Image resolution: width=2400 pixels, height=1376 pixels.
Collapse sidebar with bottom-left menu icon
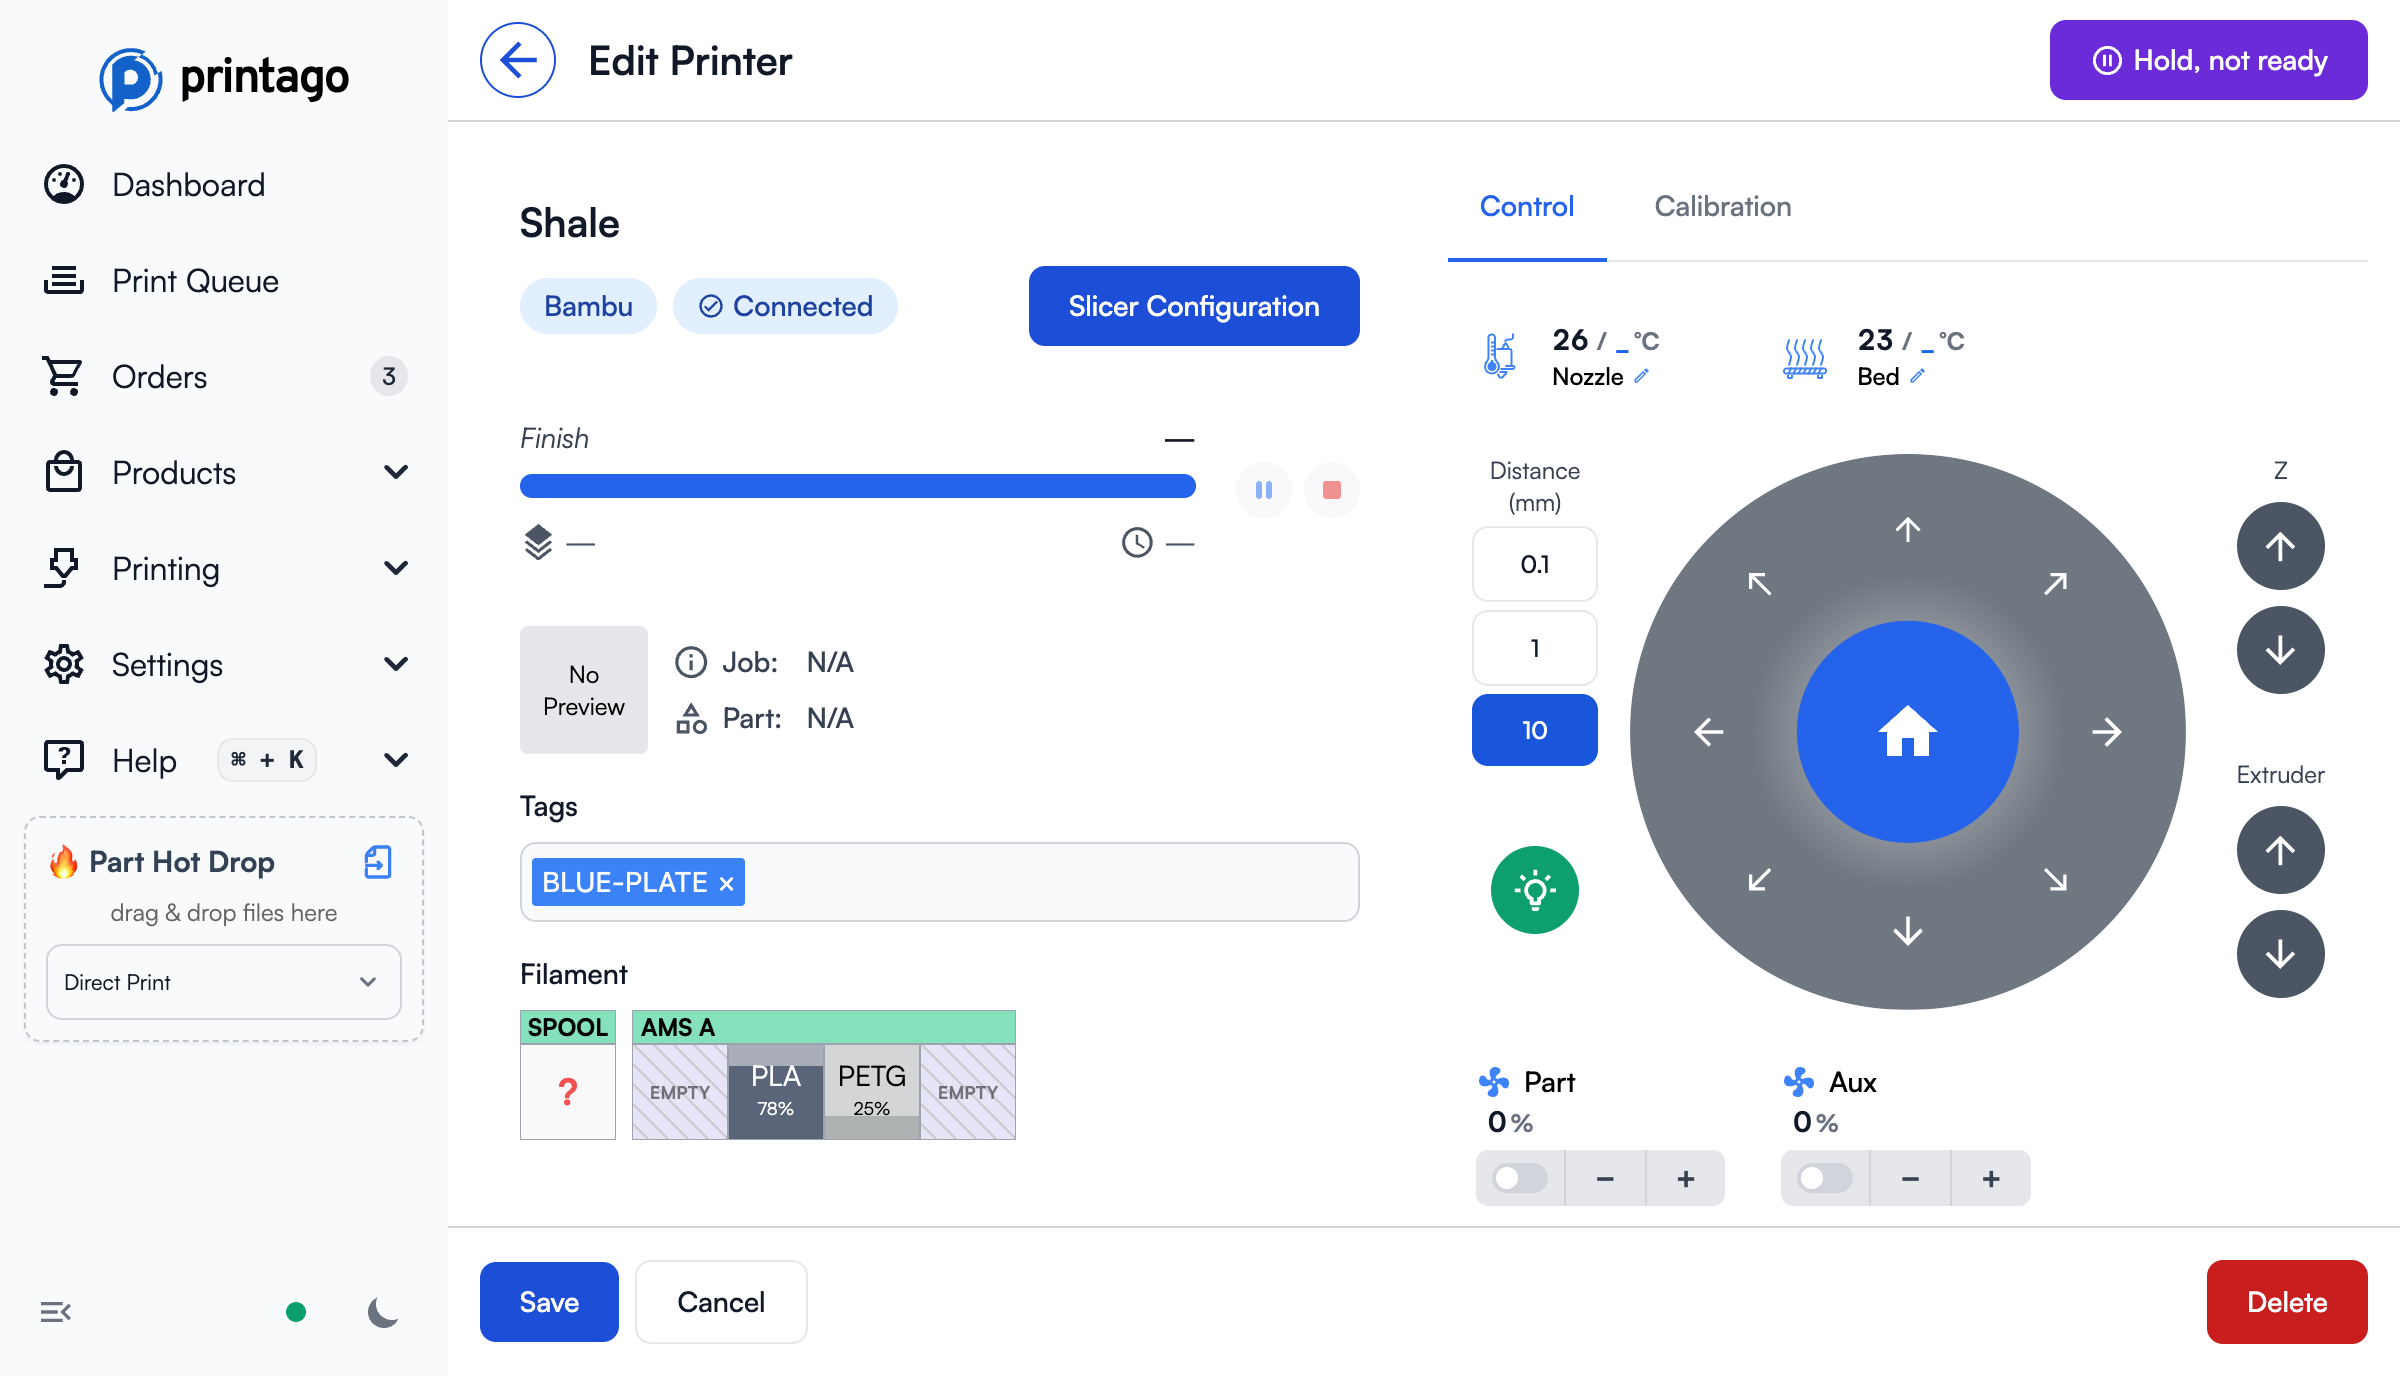56,1312
